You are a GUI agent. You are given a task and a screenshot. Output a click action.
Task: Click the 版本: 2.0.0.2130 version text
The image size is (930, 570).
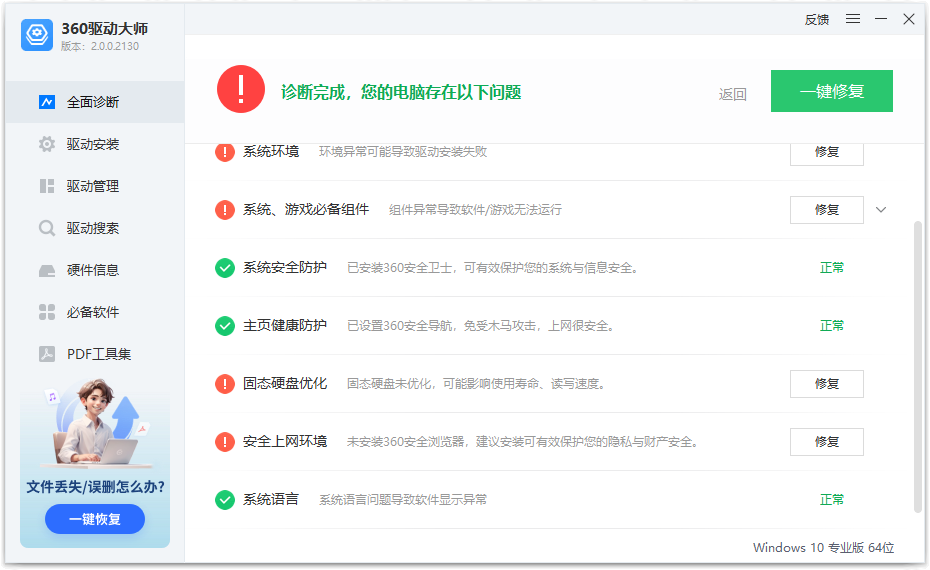[100, 46]
